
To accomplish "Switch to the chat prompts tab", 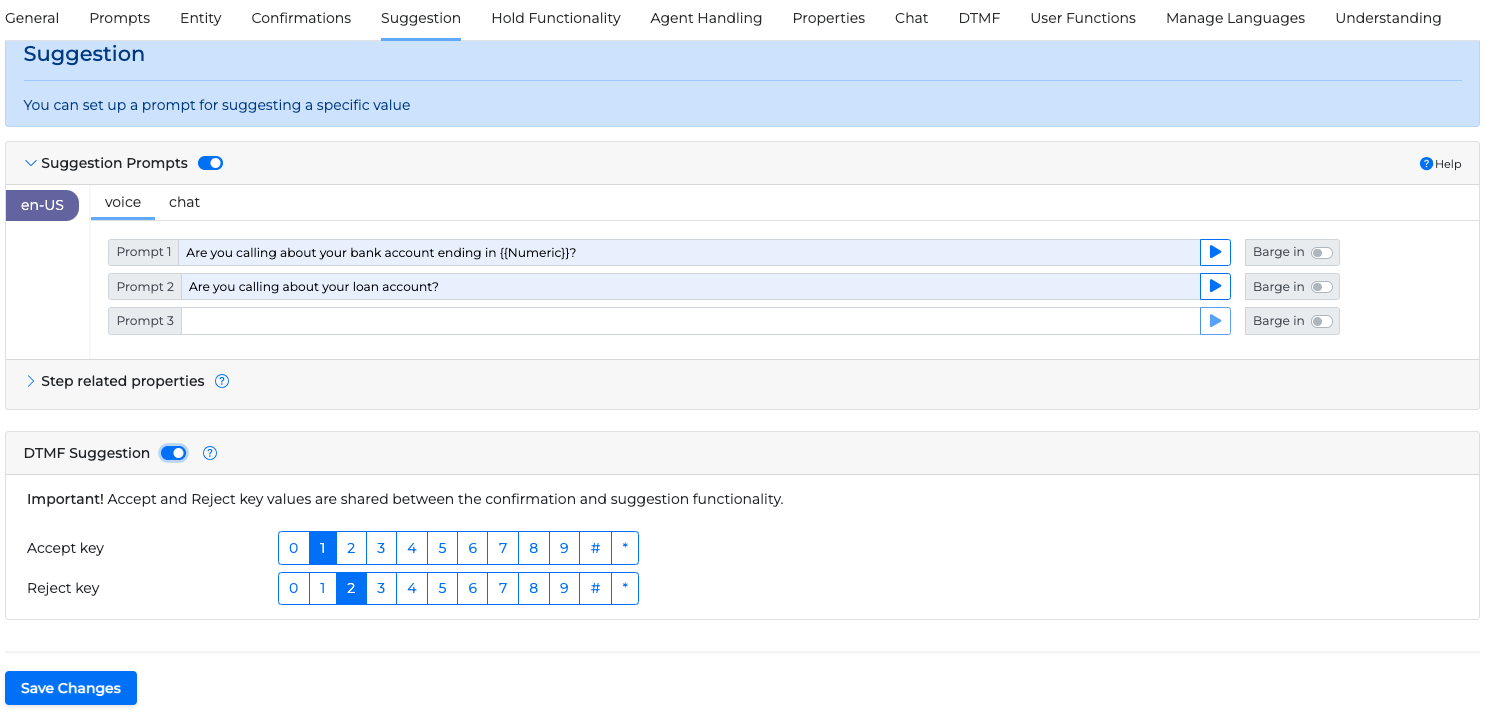I will (184, 202).
